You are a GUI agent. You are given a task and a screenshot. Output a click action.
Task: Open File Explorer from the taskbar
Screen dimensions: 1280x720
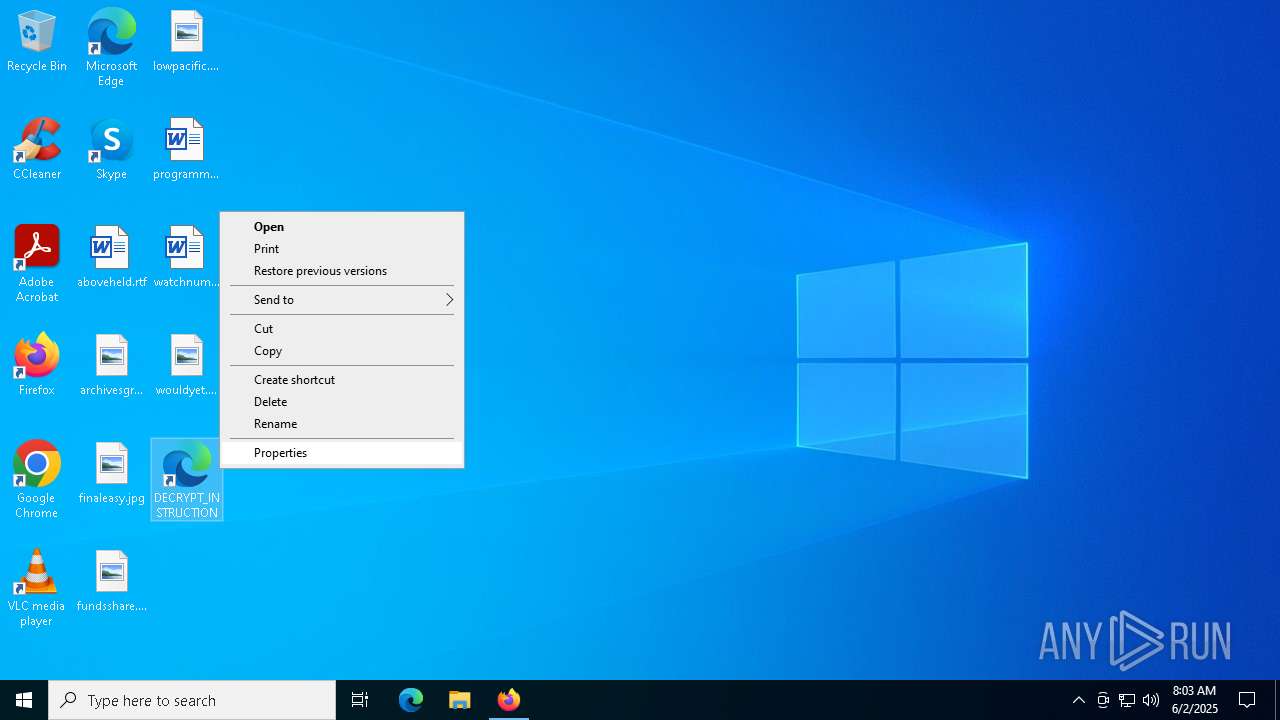pos(460,700)
